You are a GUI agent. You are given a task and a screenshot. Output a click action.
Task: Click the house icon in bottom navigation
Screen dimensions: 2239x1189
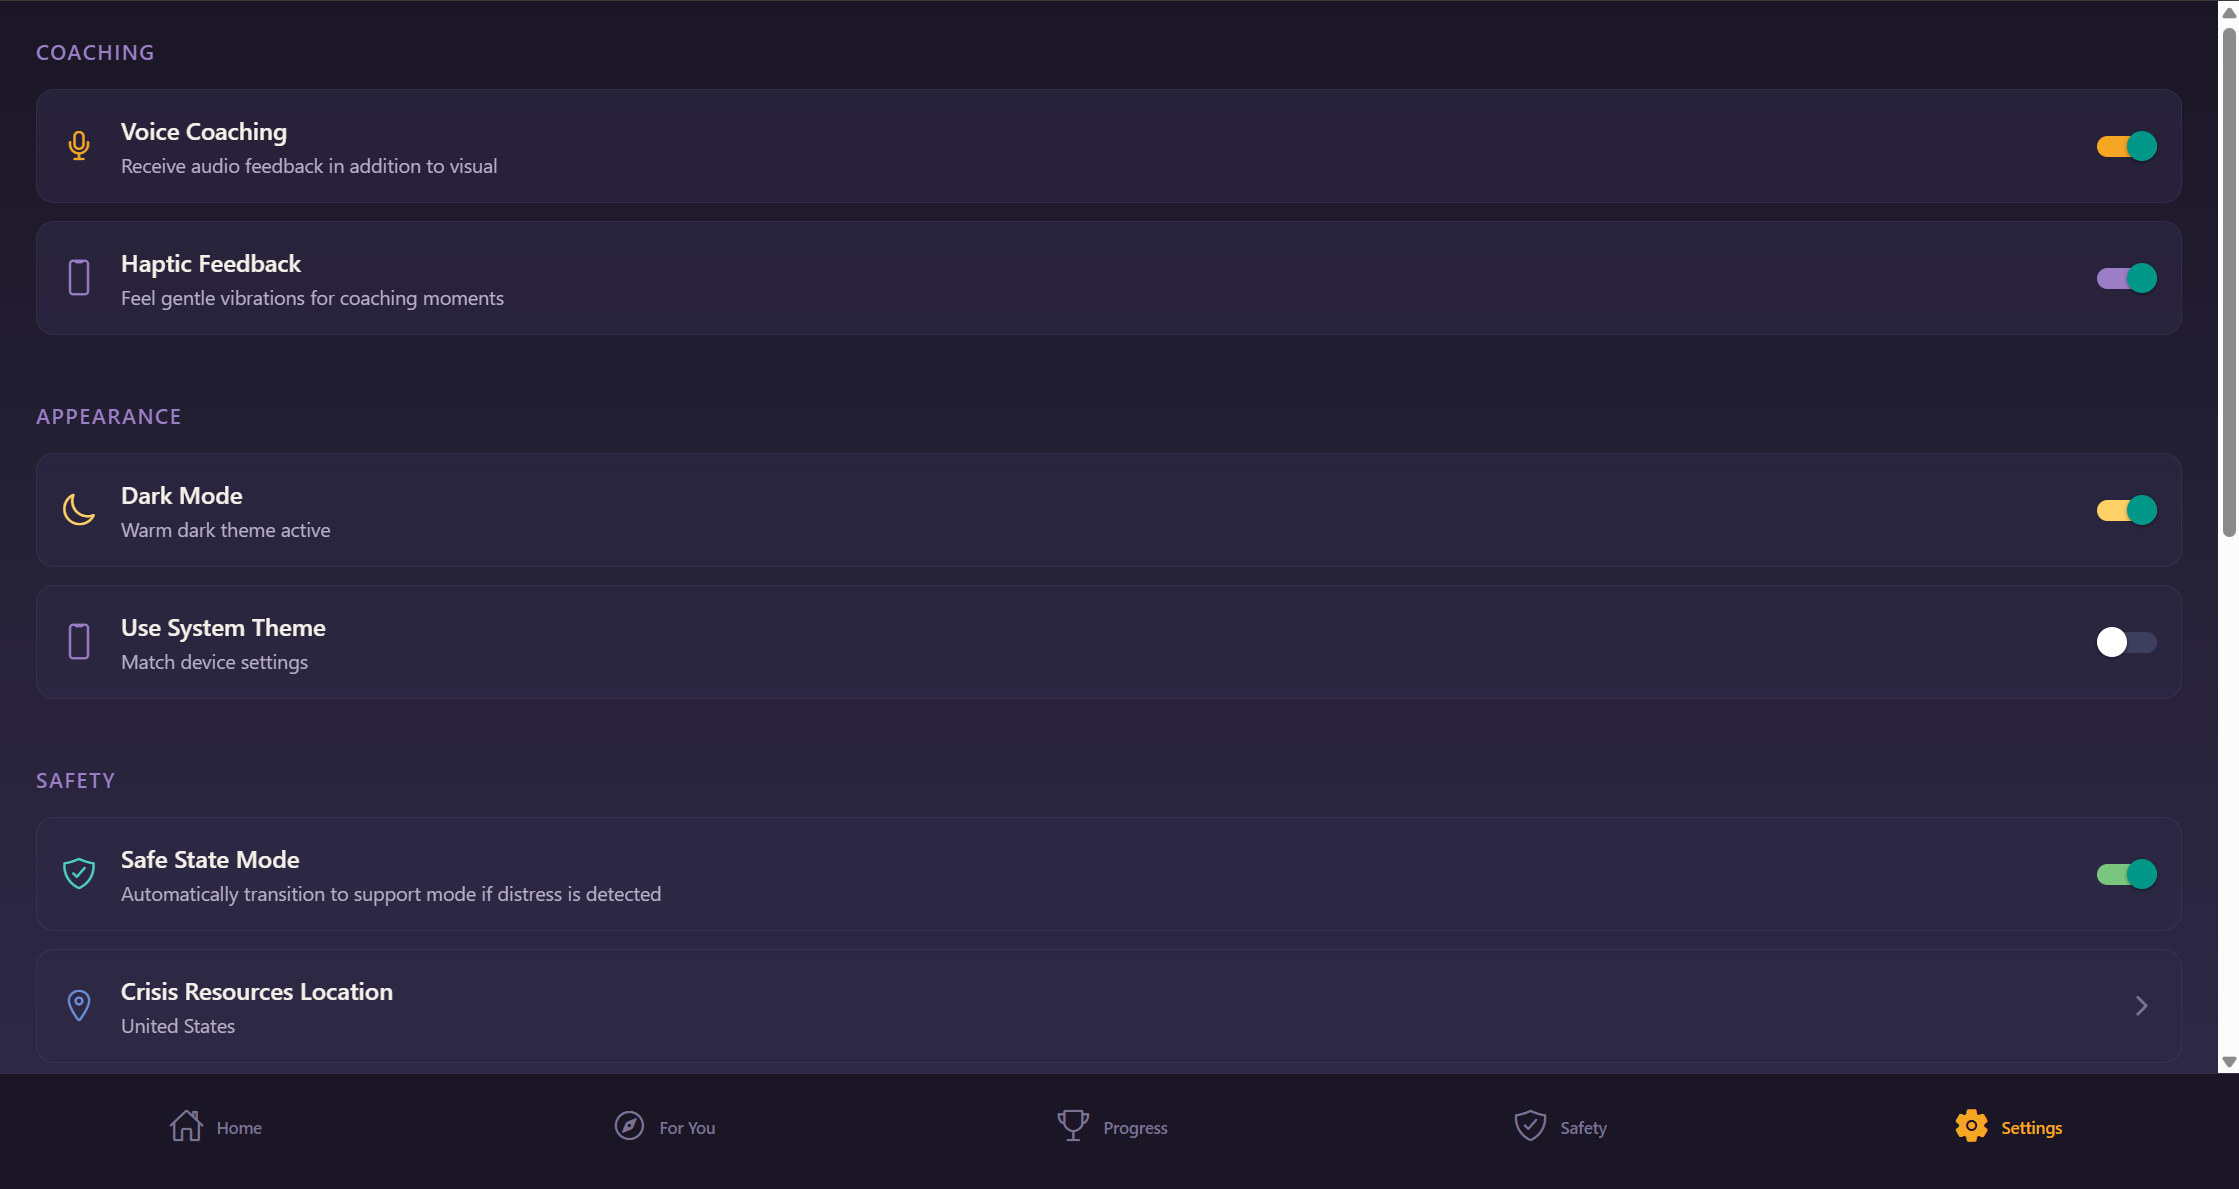point(186,1126)
